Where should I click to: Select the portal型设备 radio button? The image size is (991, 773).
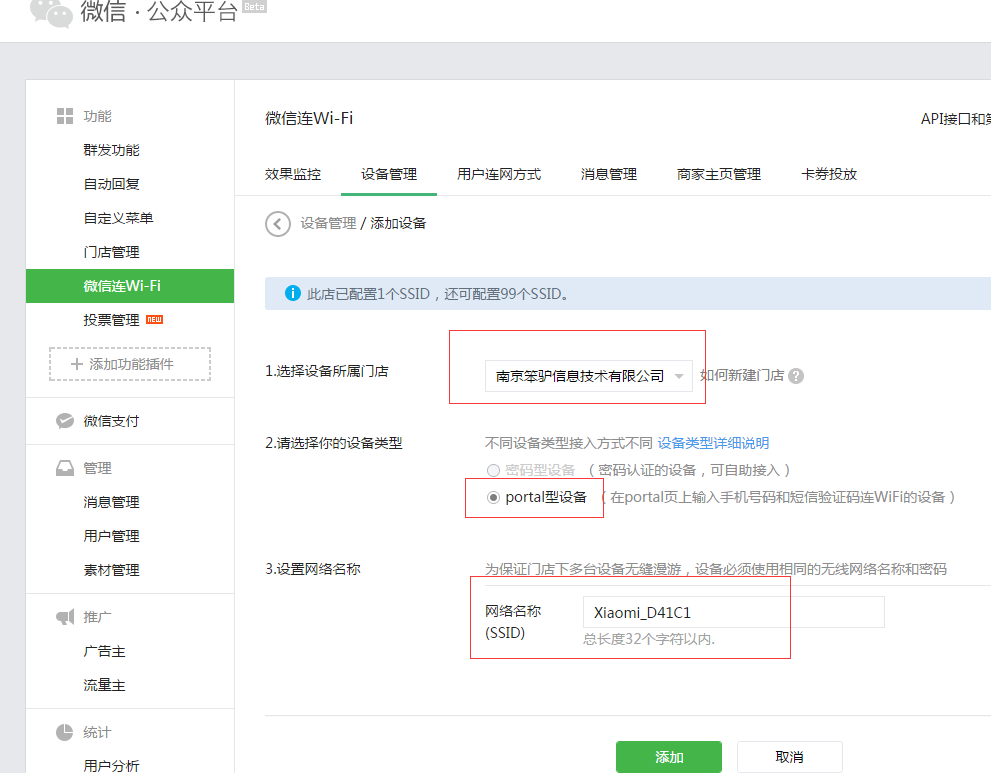pos(493,497)
